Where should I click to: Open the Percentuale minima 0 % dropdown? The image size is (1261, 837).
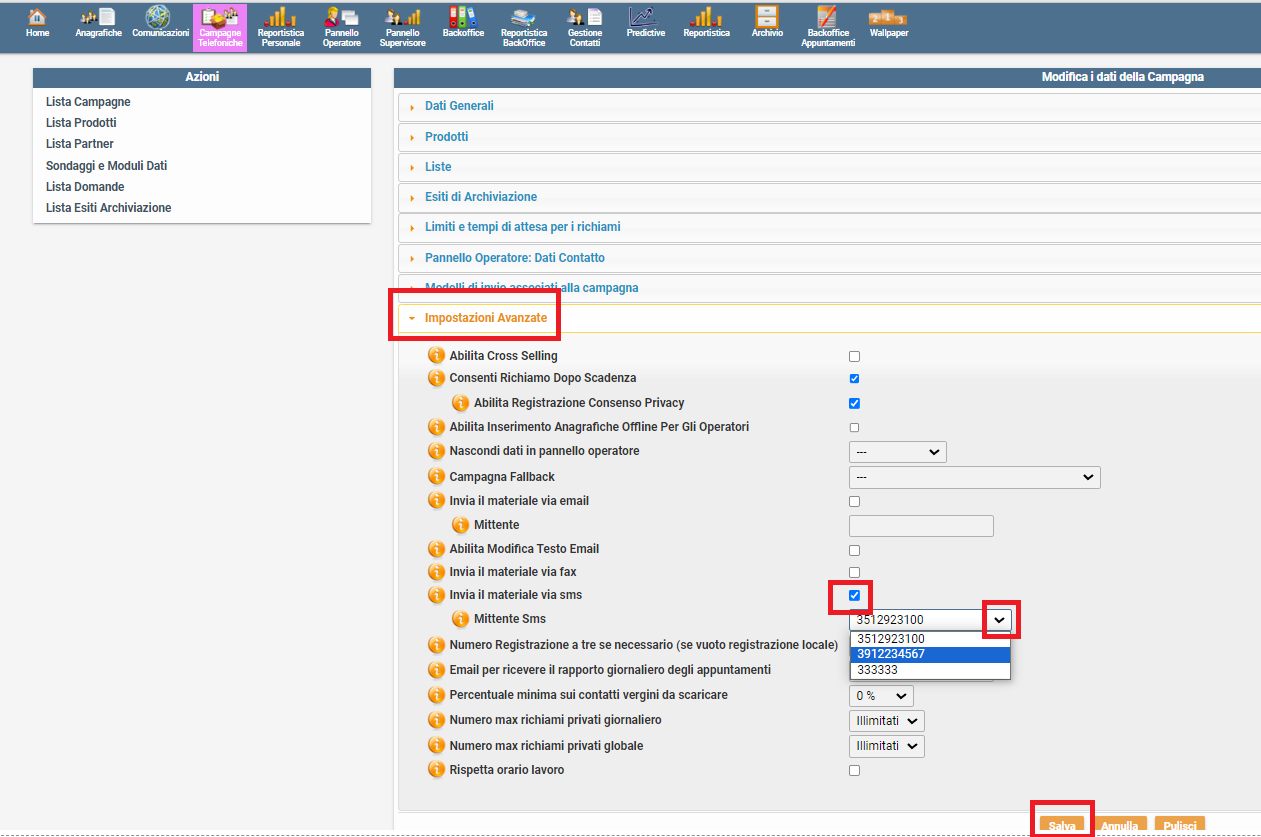881,696
